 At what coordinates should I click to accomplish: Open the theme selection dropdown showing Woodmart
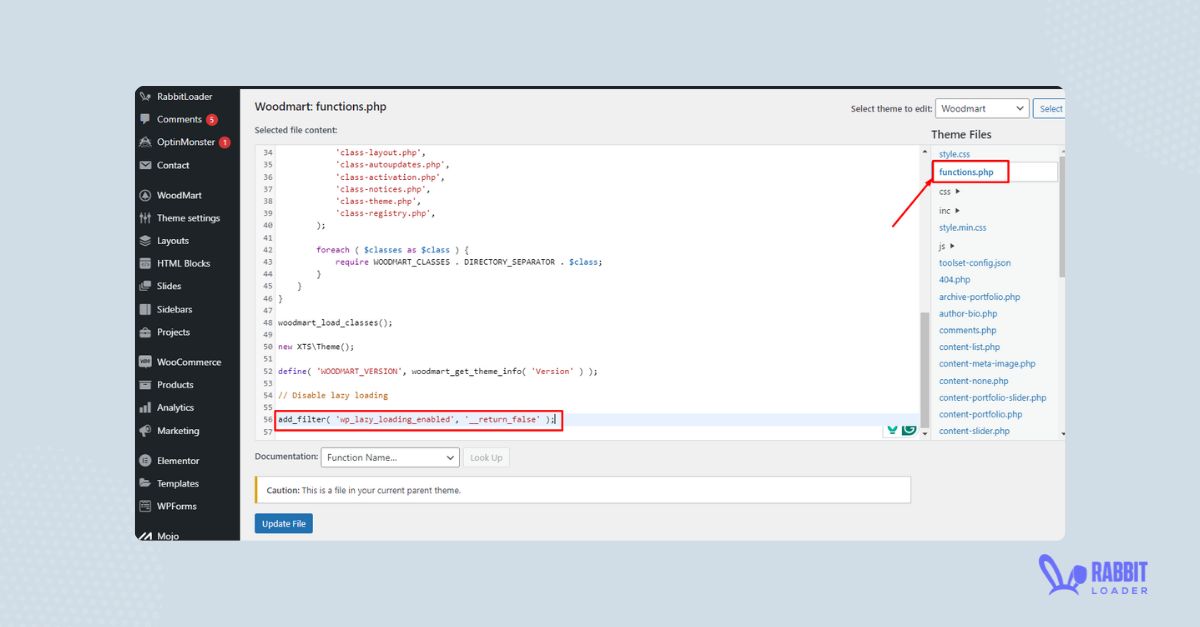point(981,108)
